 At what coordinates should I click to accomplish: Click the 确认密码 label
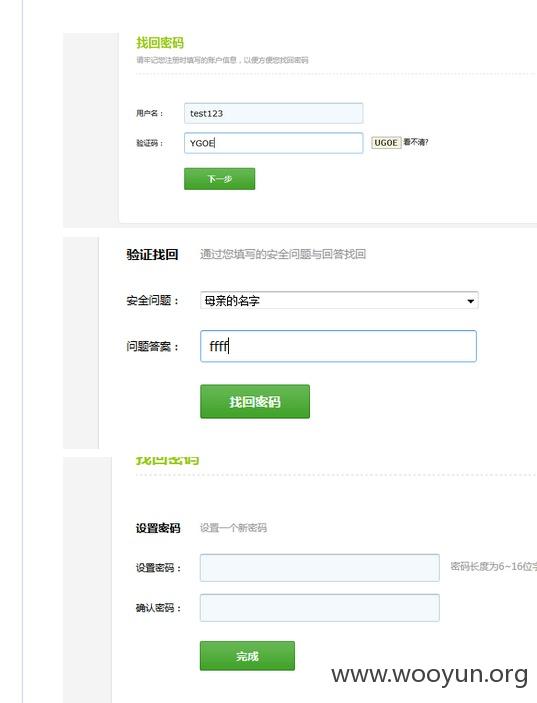(x=159, y=608)
